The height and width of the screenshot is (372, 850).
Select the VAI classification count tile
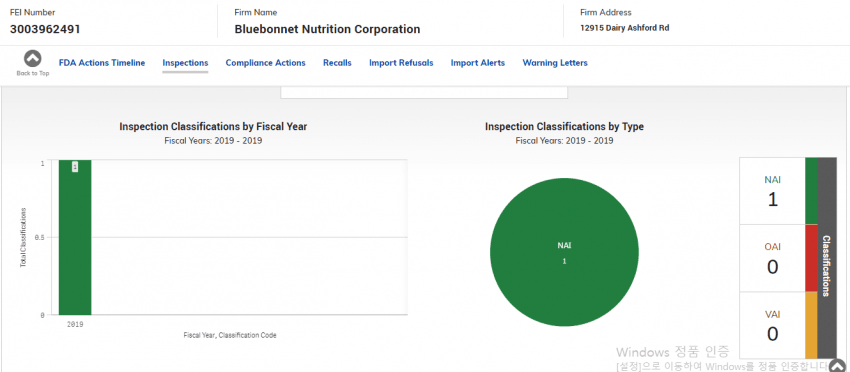(x=772, y=325)
